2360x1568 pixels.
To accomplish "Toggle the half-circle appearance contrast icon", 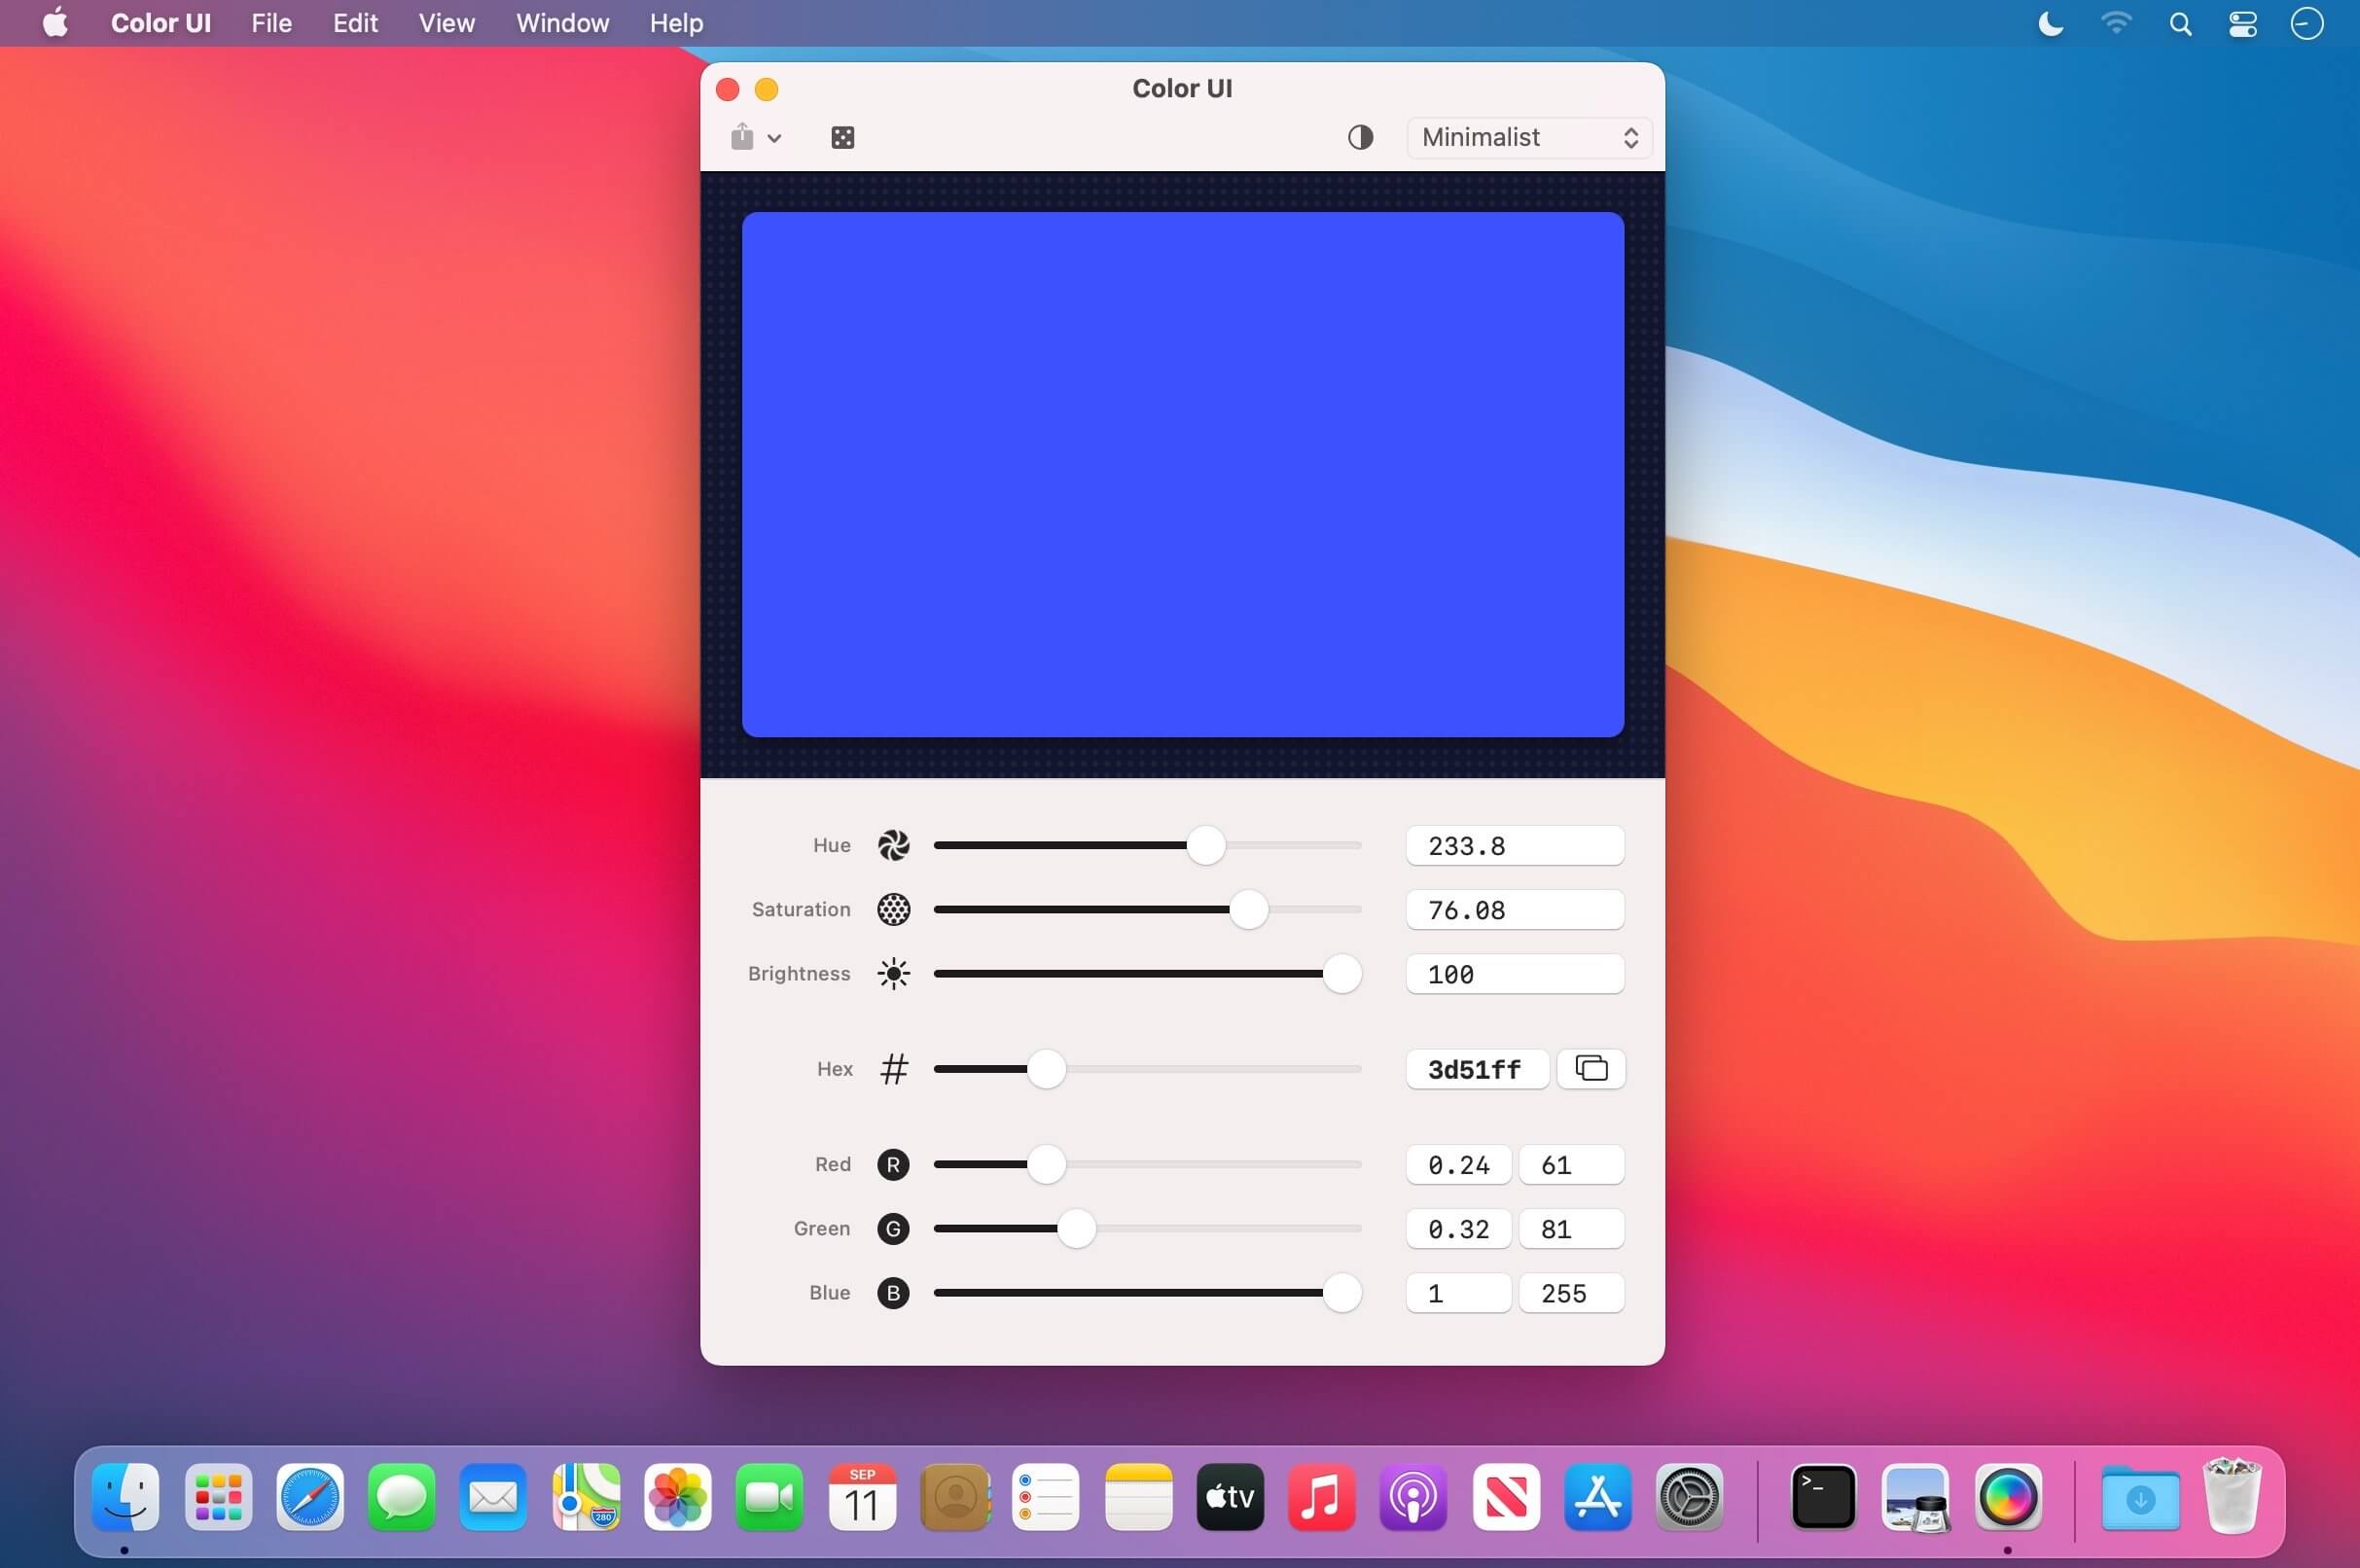I will pyautogui.click(x=1360, y=137).
